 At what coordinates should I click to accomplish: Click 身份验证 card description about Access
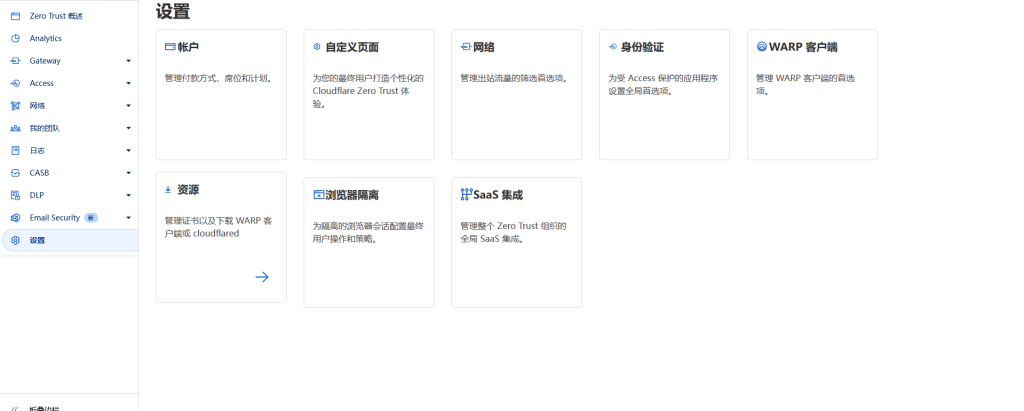click(663, 84)
